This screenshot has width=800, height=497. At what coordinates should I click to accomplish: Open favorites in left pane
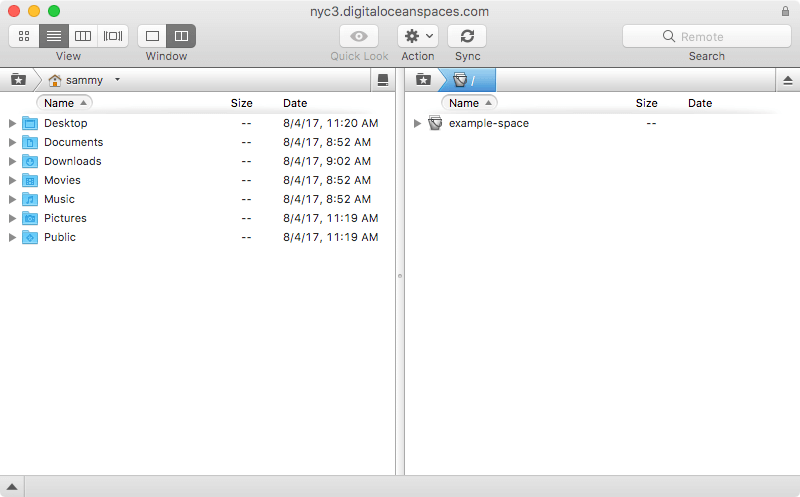[x=18, y=80]
